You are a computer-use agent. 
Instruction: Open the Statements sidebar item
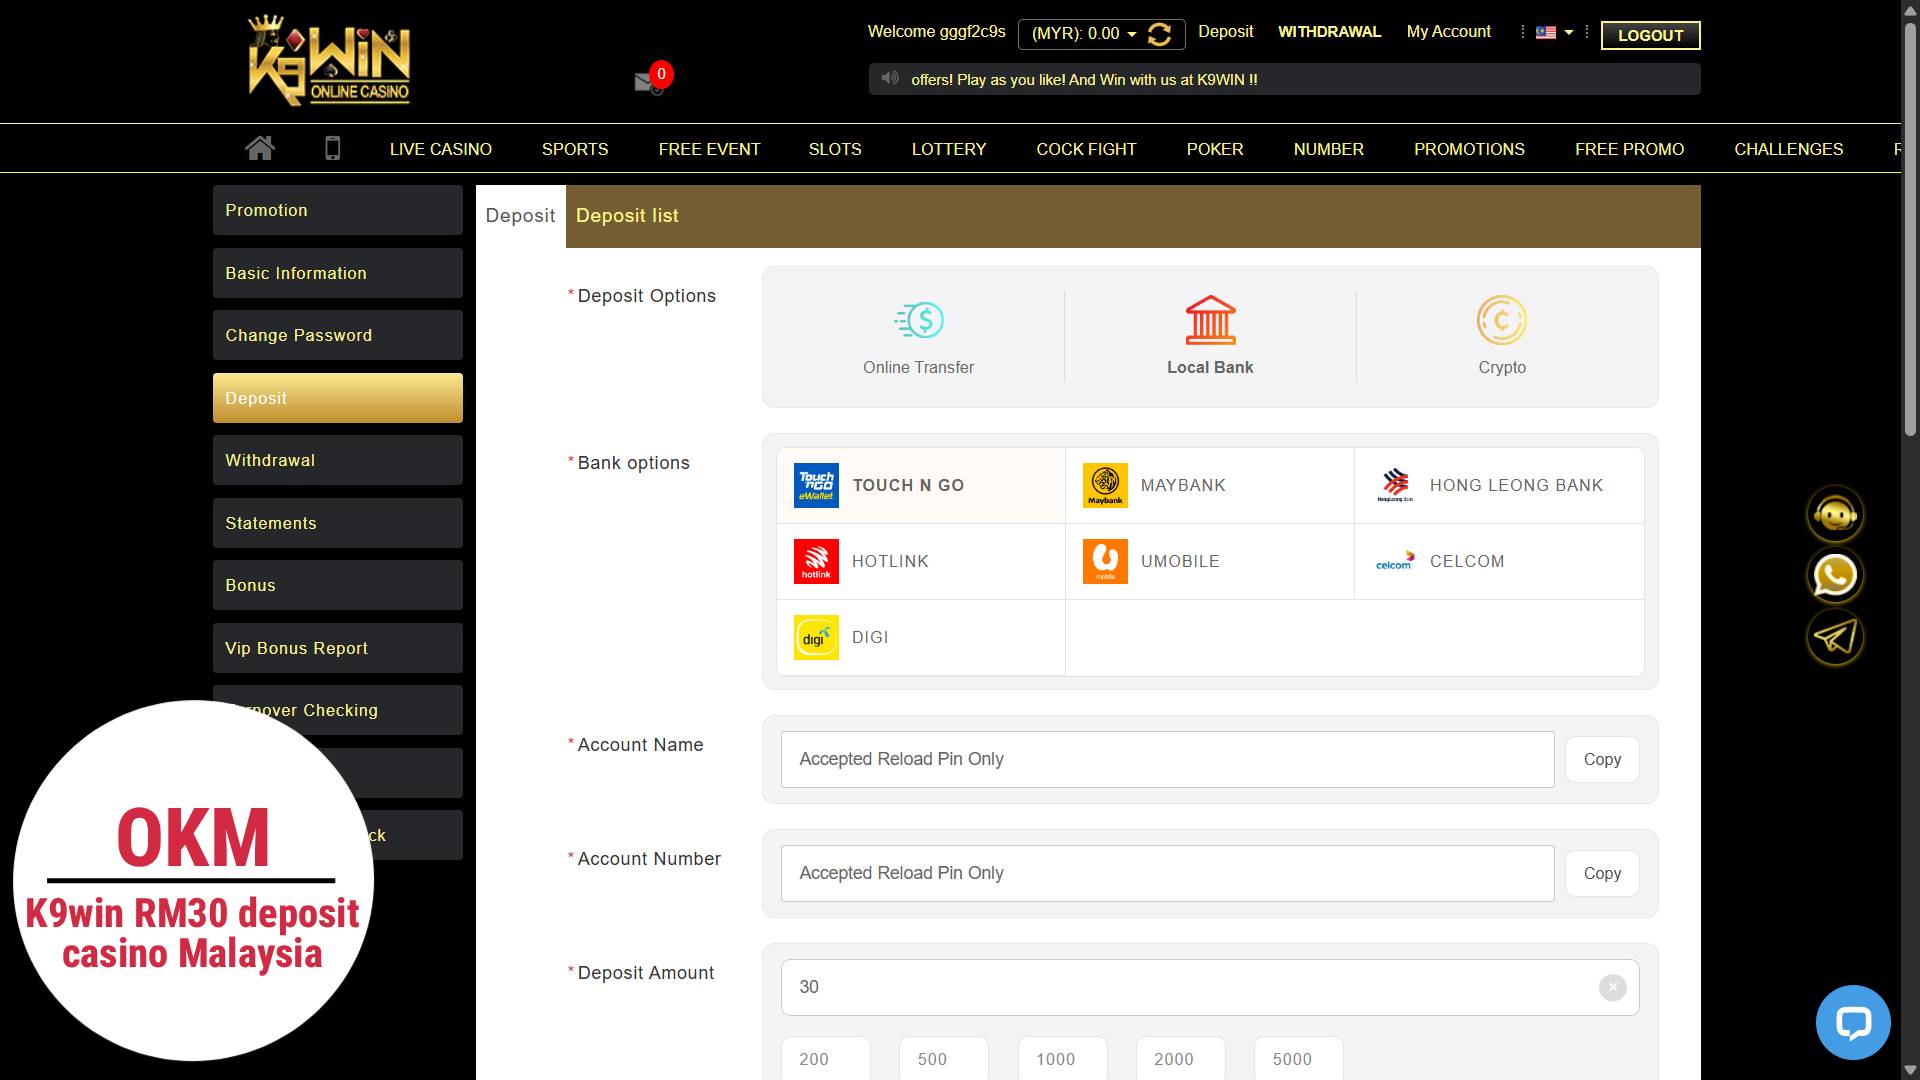coord(338,523)
